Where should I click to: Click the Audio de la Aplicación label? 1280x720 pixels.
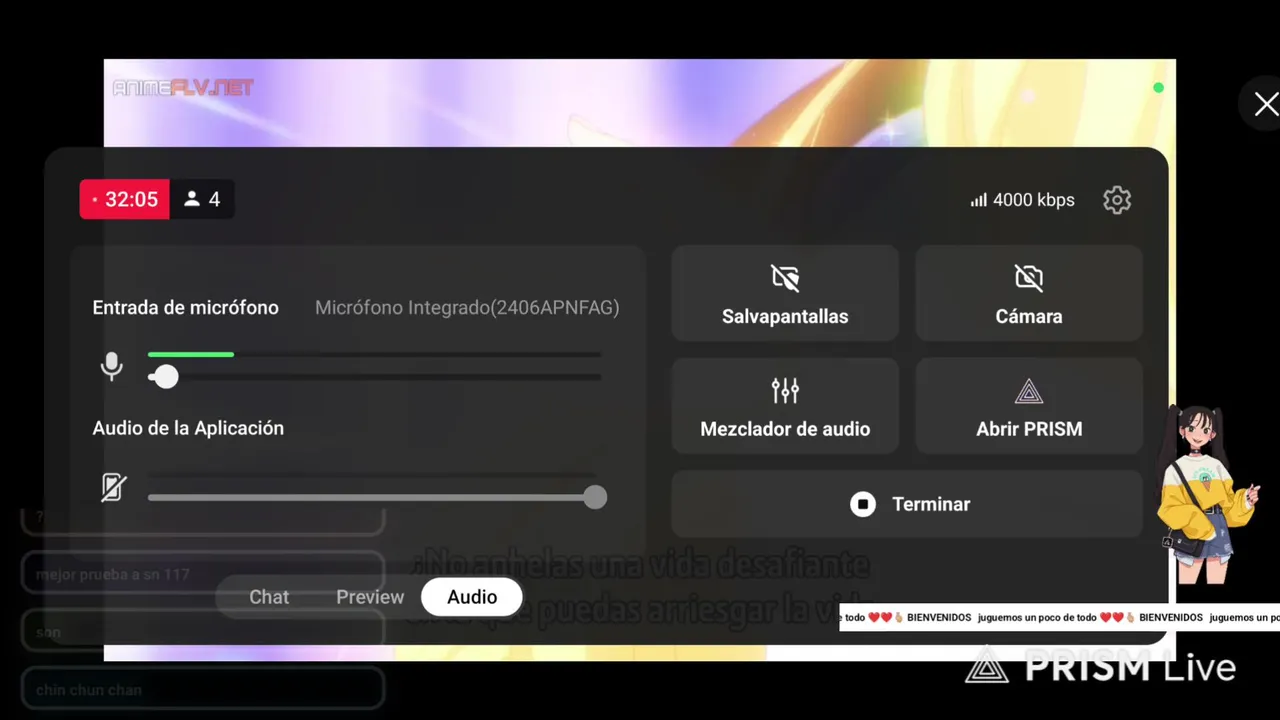[188, 428]
